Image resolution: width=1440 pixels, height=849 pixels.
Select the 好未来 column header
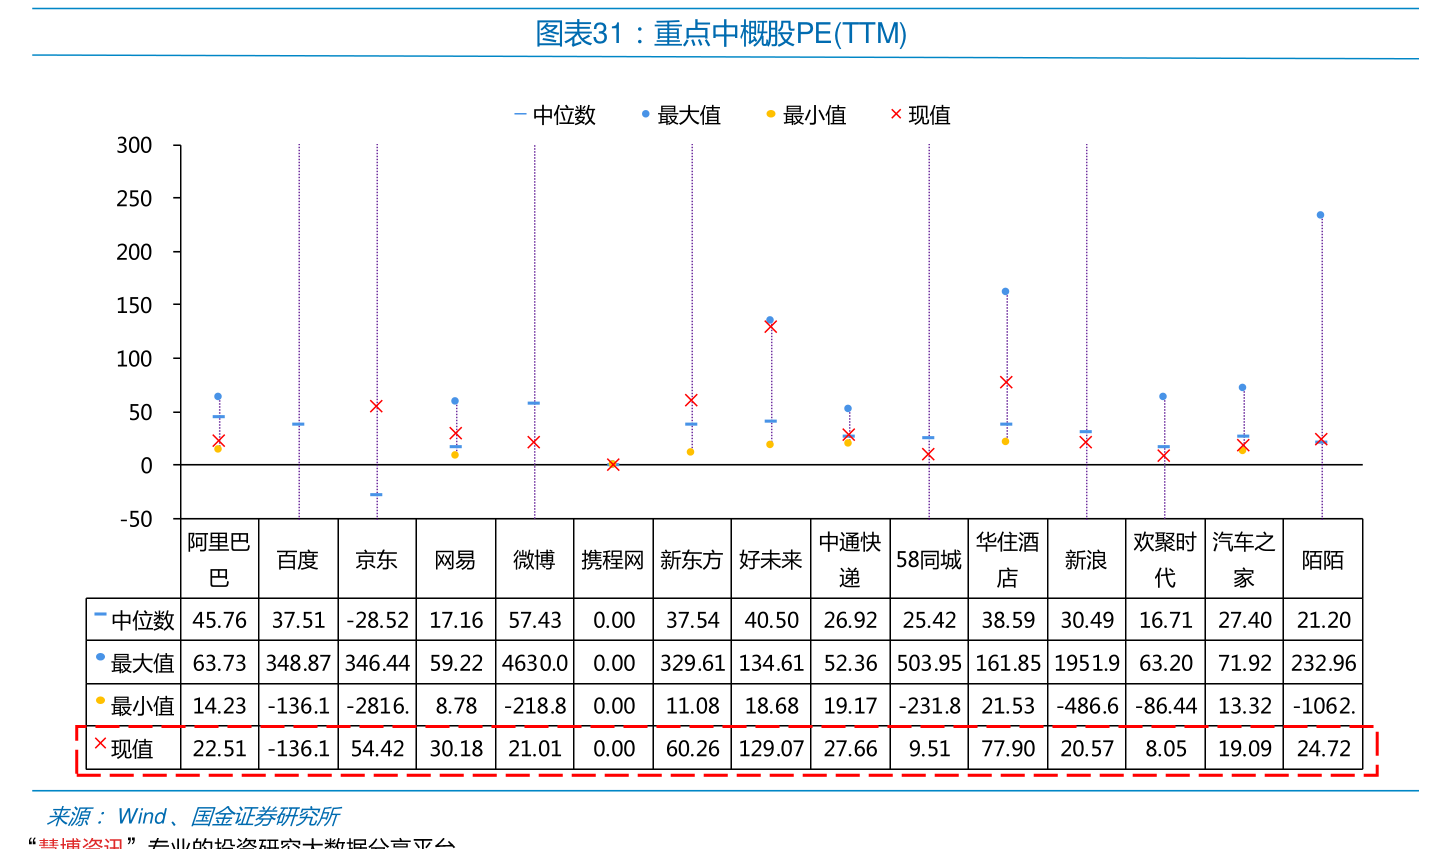click(x=771, y=560)
